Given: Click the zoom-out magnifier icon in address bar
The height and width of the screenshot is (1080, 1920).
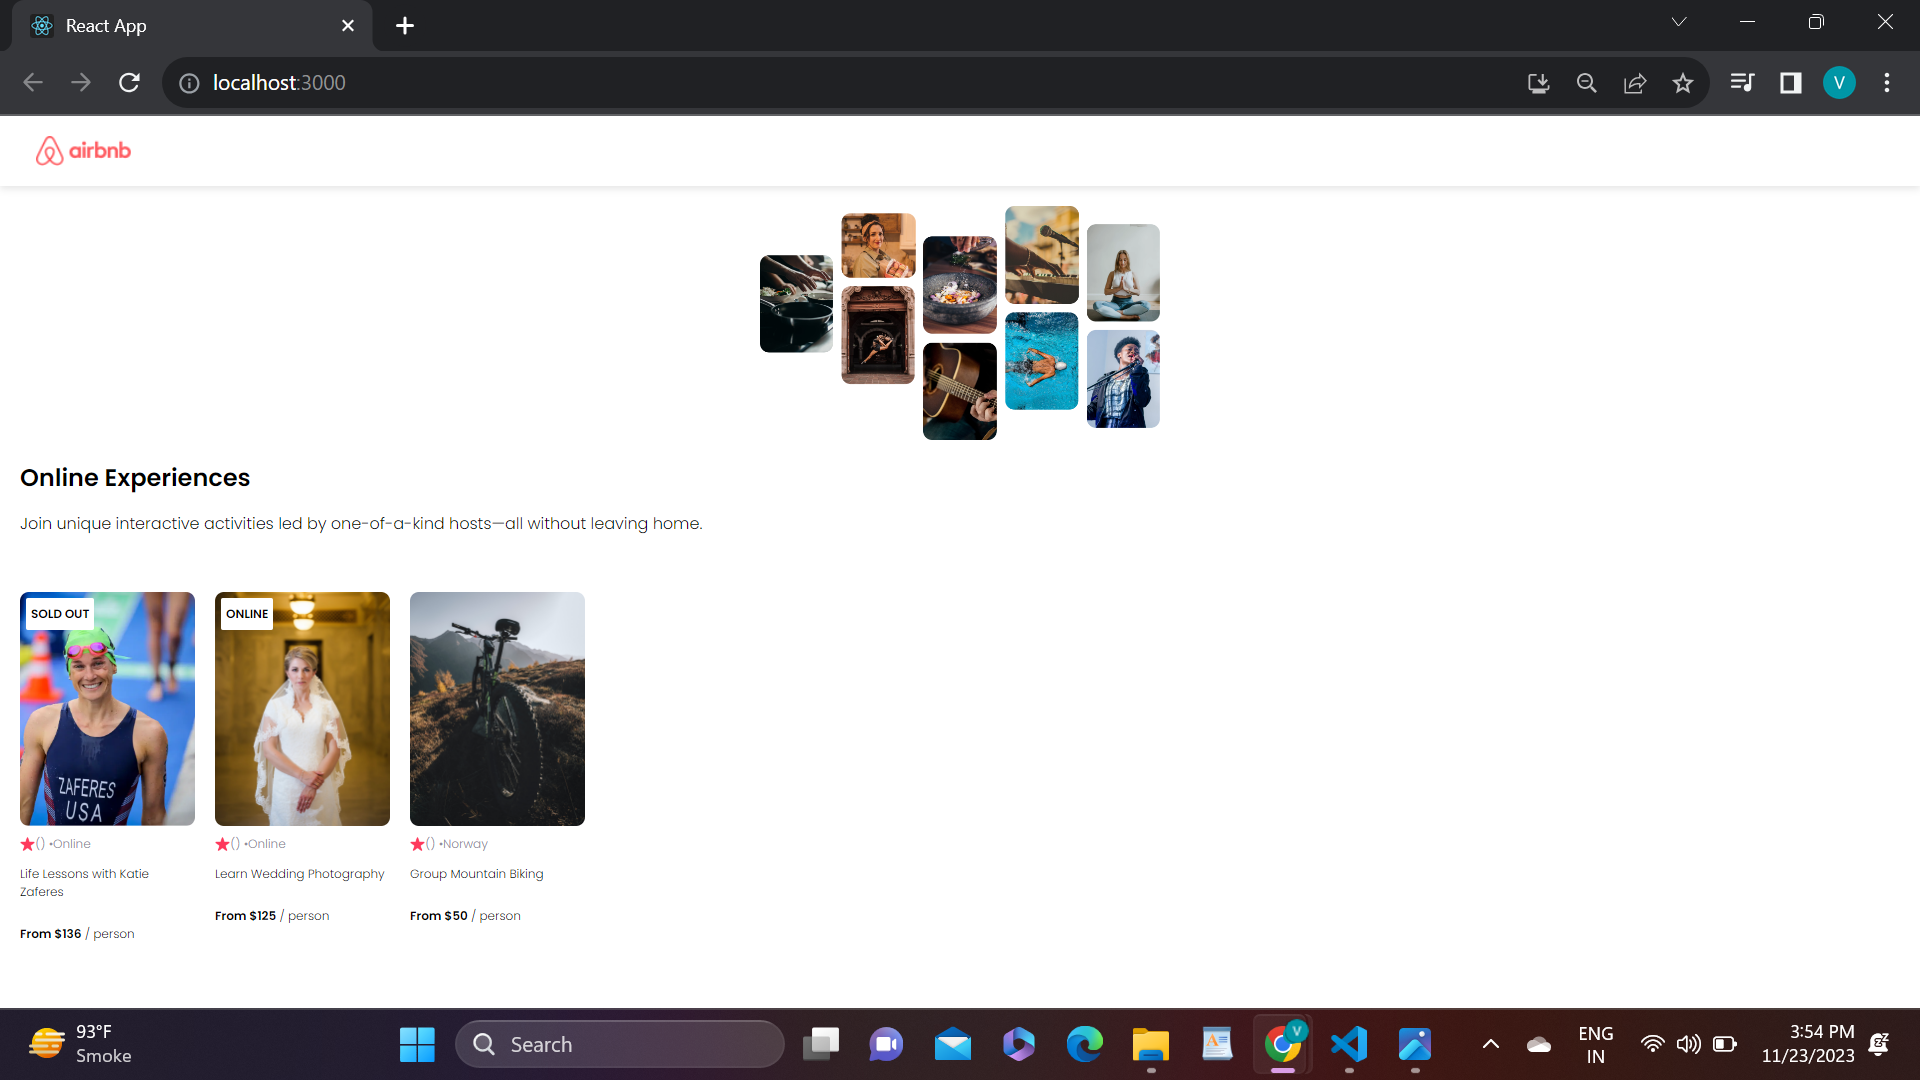Looking at the screenshot, I should tap(1586, 83).
